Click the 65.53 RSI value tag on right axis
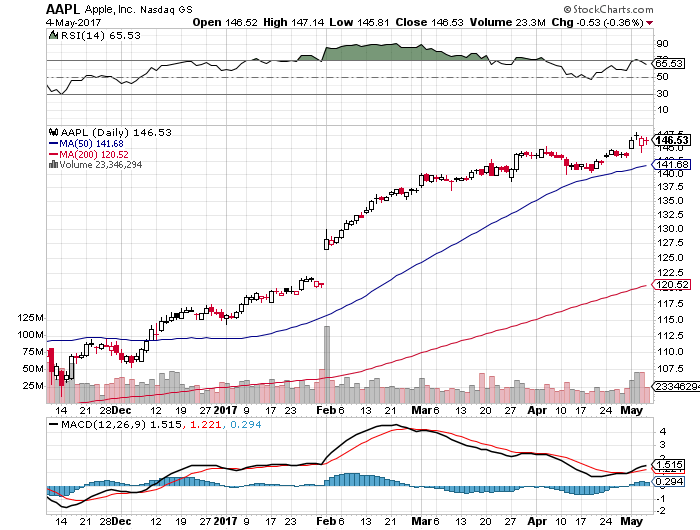Image resolution: width=700 pixels, height=530 pixels. (669, 63)
